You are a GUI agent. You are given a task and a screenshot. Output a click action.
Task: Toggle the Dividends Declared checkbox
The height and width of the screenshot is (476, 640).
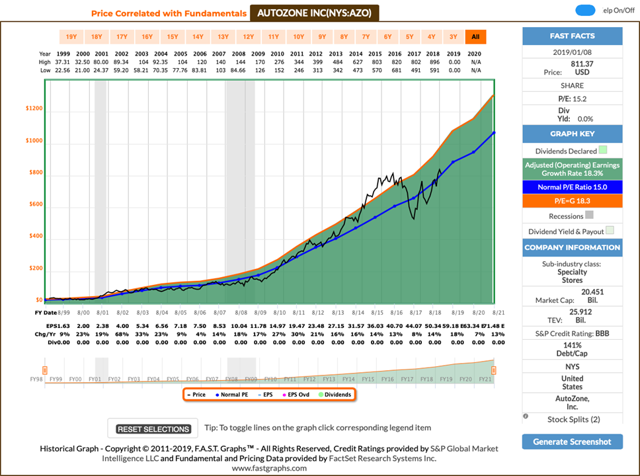point(603,150)
